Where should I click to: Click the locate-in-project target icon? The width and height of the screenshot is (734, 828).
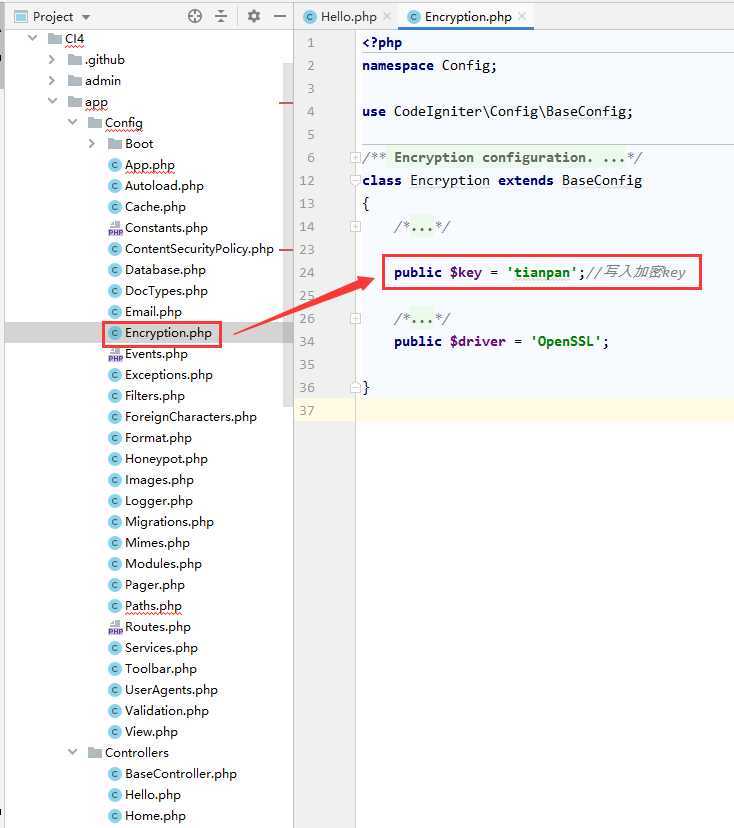pos(195,16)
